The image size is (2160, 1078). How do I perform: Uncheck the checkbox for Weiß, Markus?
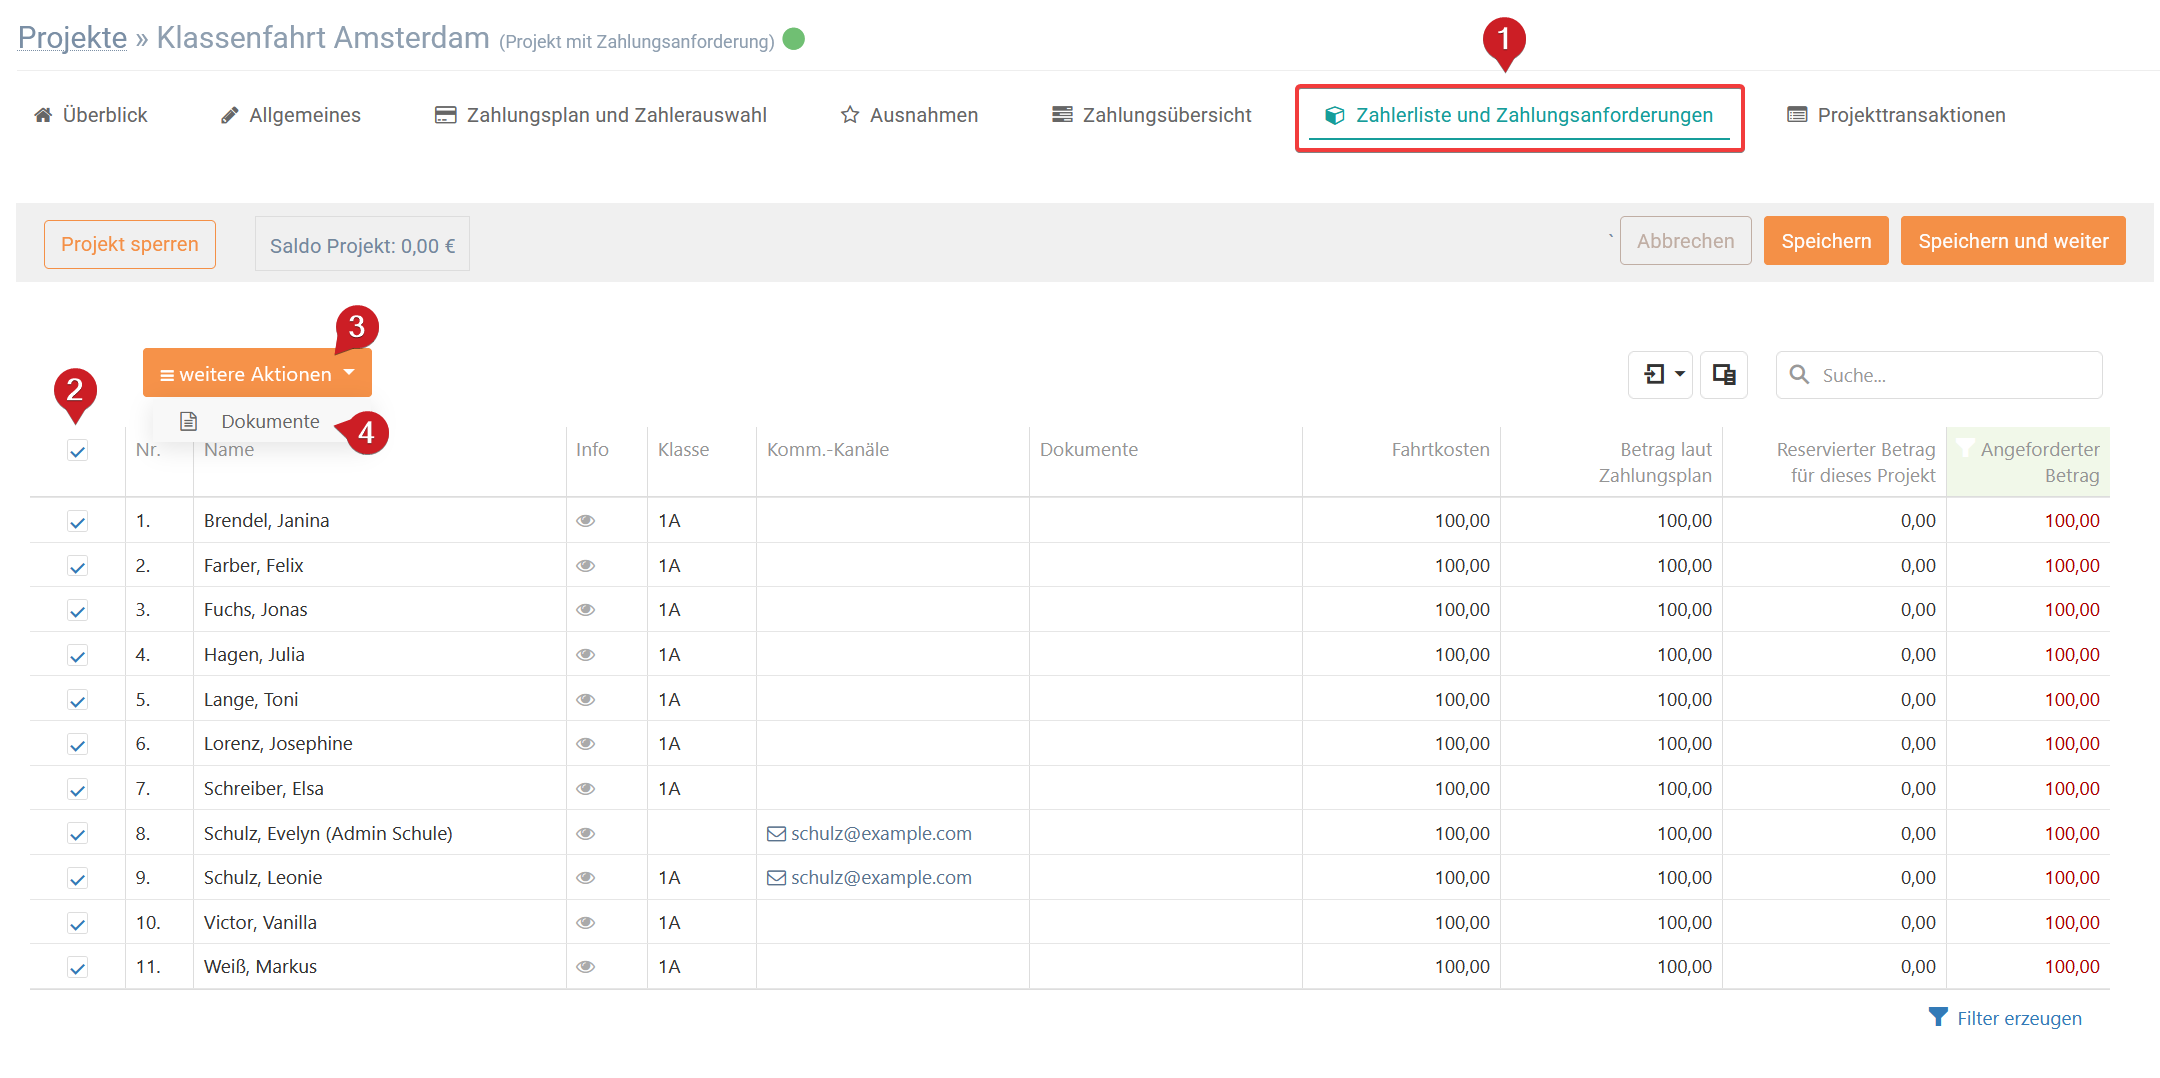tap(77, 967)
